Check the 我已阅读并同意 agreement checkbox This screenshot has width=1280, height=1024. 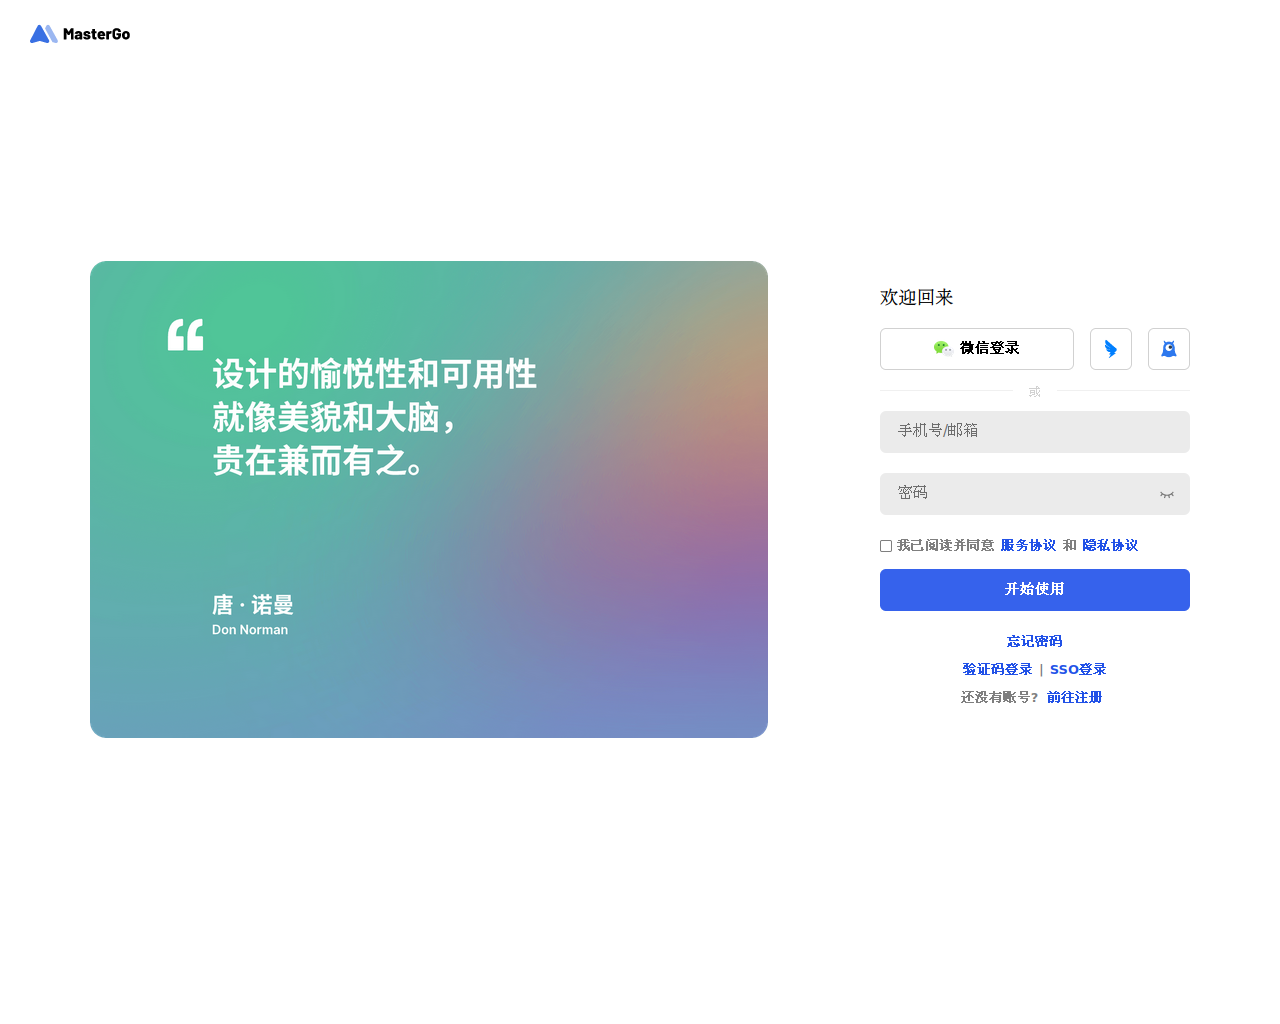coord(886,546)
